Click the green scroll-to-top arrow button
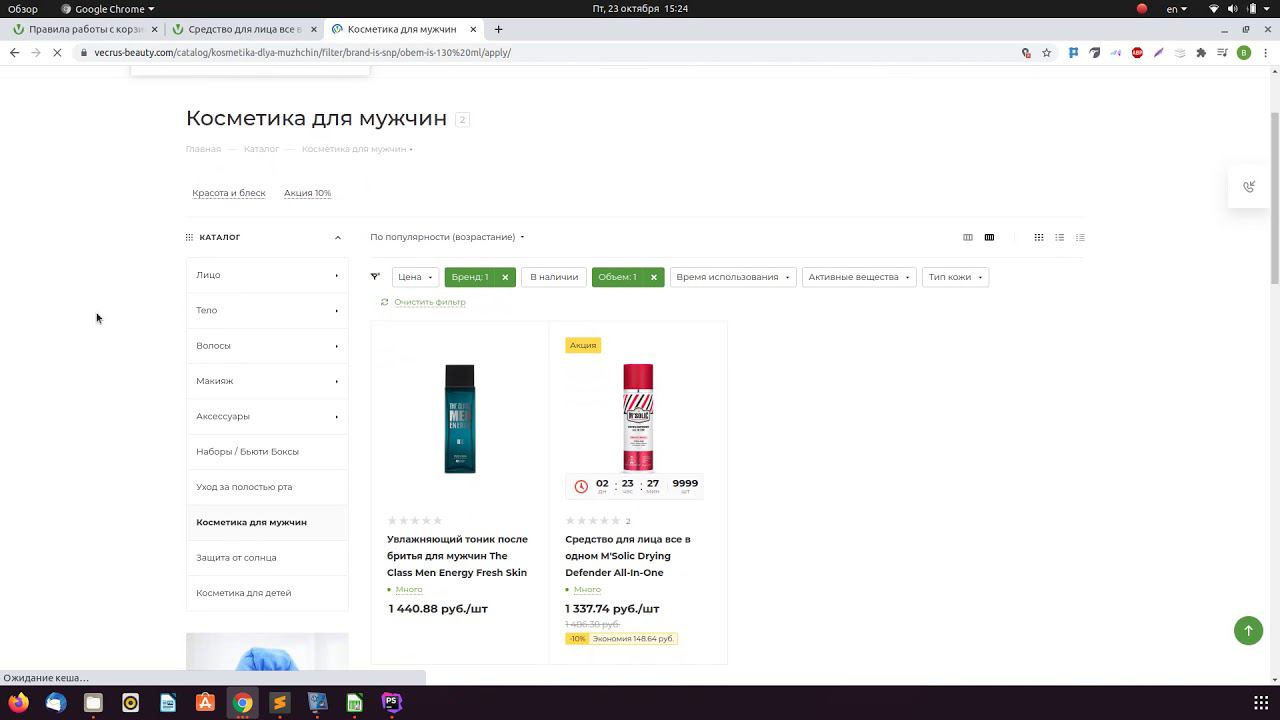Screen dimensions: 1280x720 tap(1248, 630)
